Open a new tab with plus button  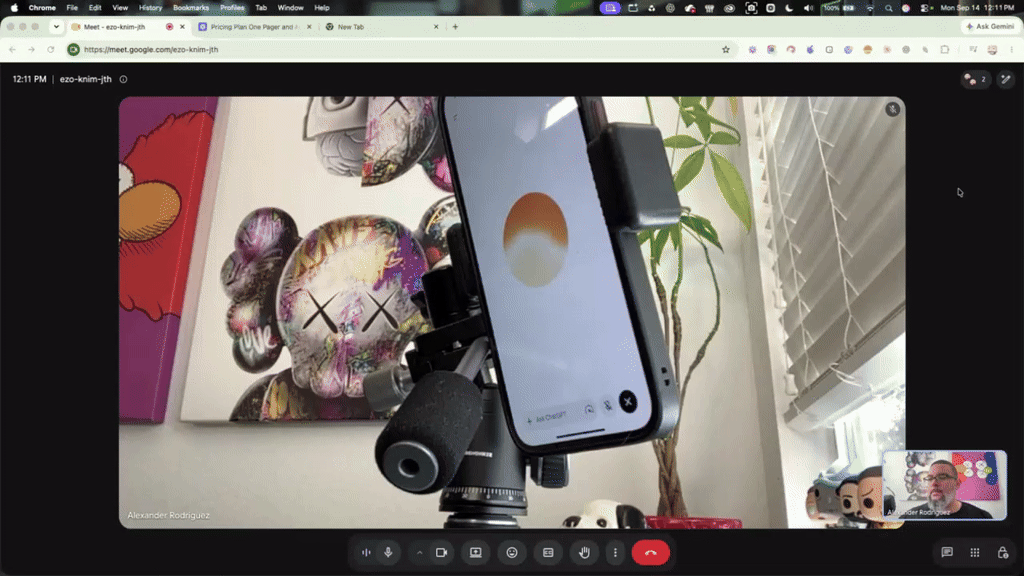pos(455,27)
